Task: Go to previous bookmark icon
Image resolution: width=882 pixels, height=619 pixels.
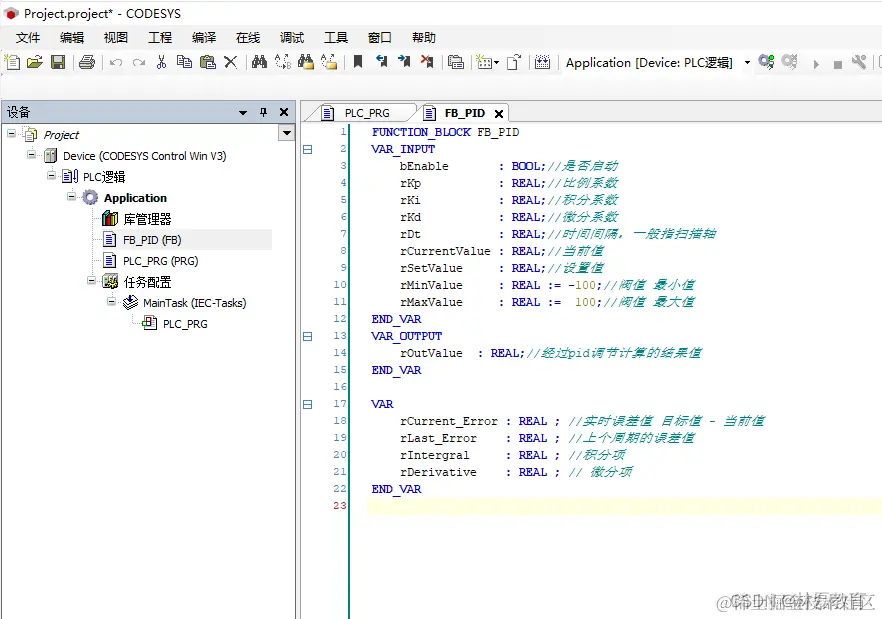Action: [x=381, y=62]
